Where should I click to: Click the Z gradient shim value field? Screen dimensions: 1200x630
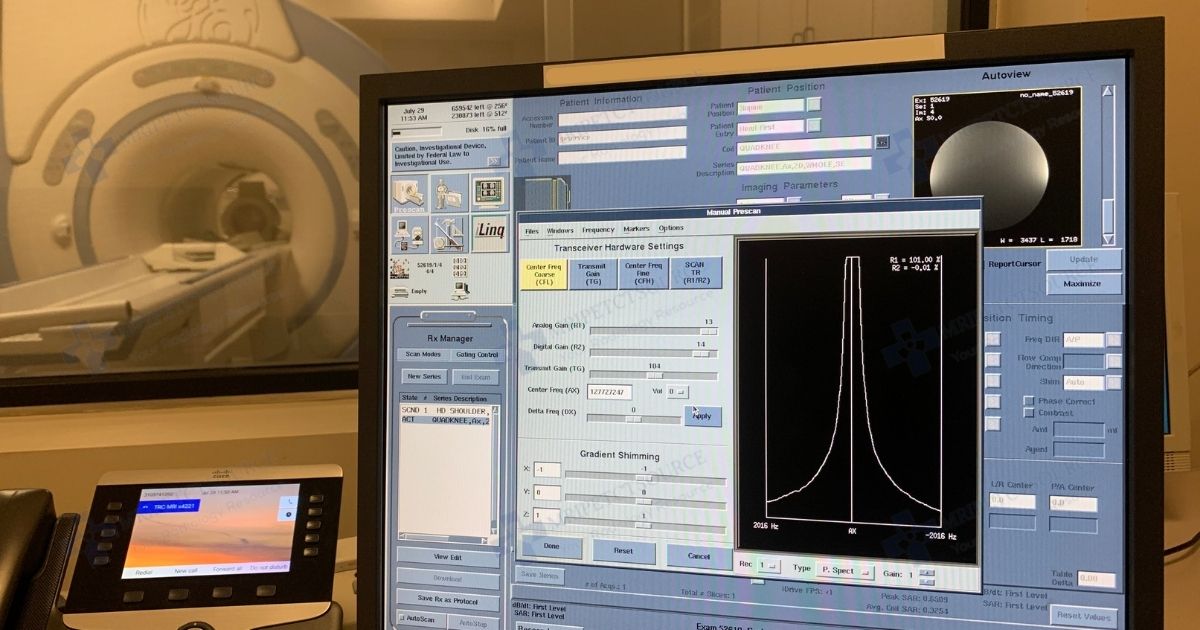point(547,516)
